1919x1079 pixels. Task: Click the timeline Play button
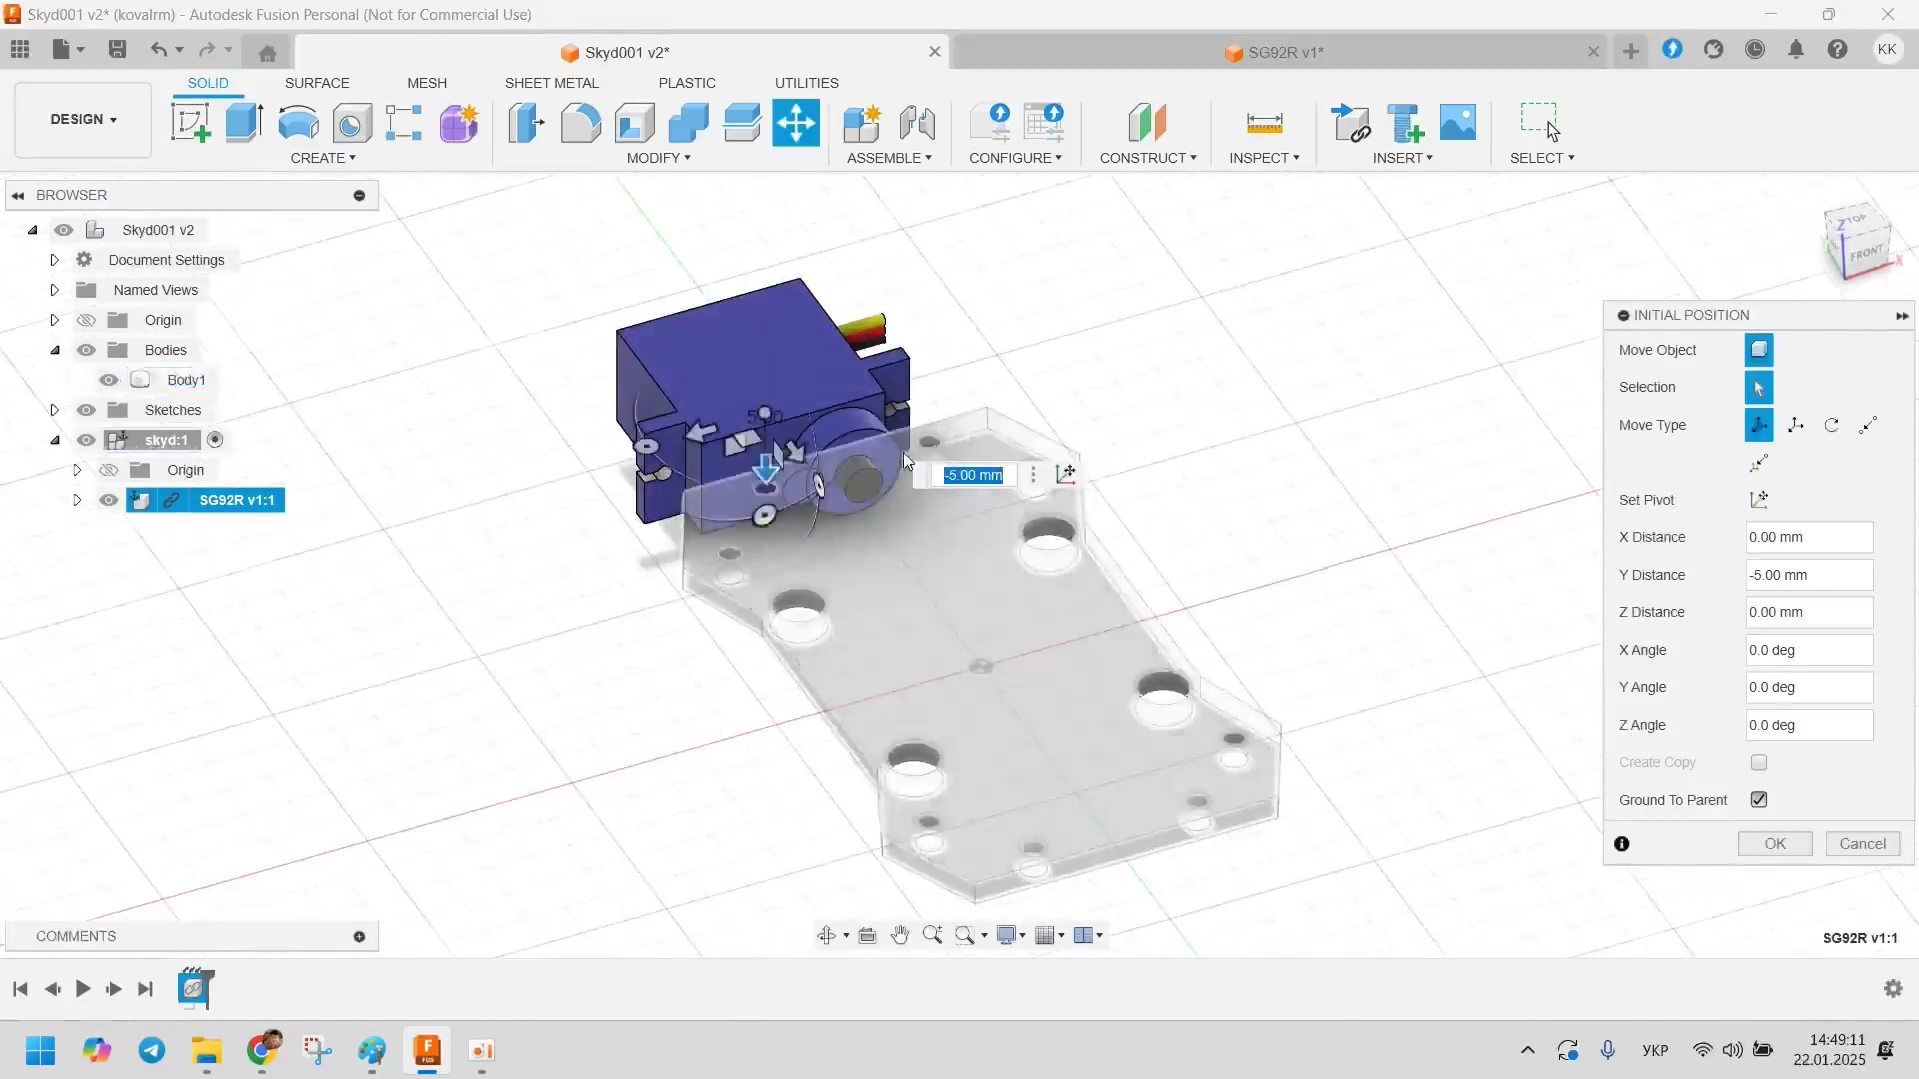(x=83, y=989)
